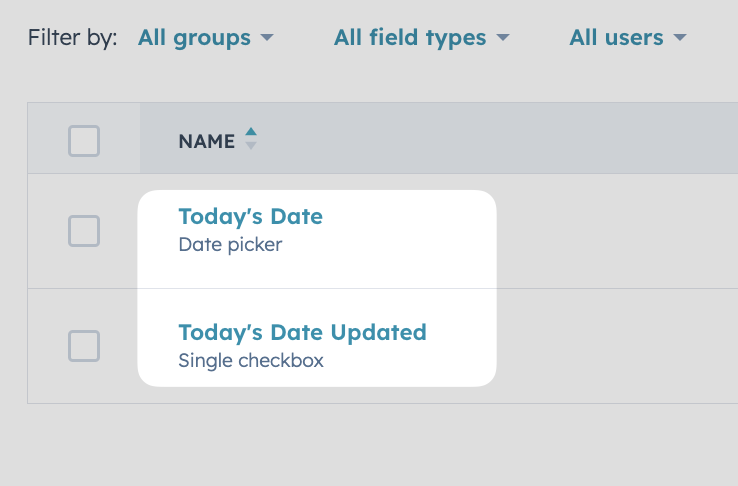Click the Filter by label

coord(72,38)
